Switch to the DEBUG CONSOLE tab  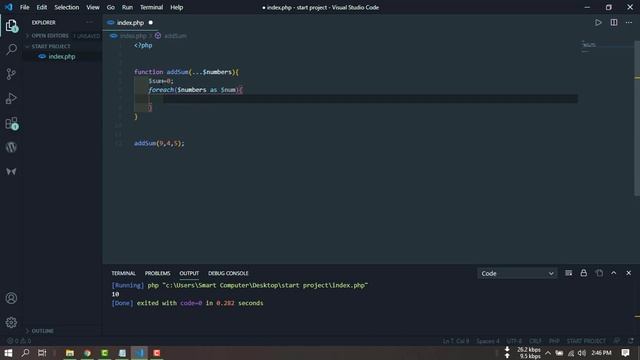228,273
